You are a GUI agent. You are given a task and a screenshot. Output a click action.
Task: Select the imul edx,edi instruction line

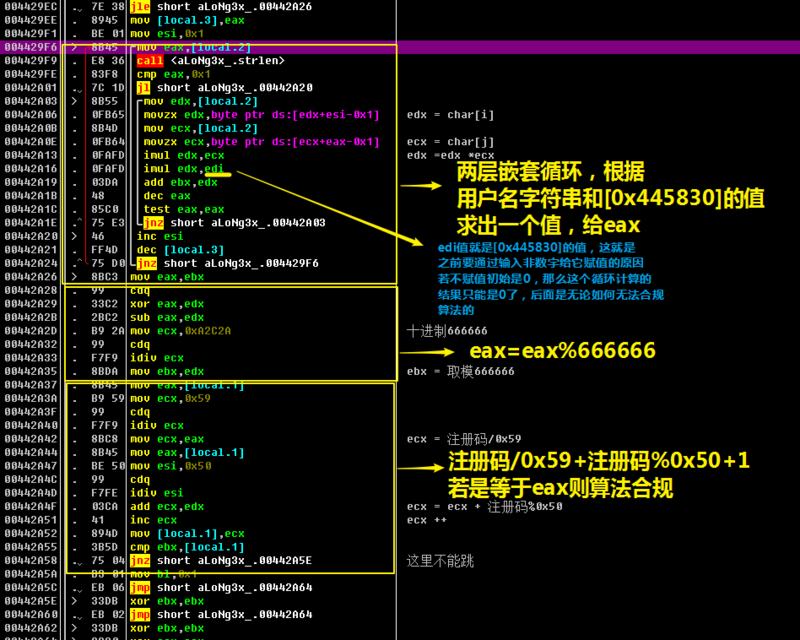coord(184,169)
